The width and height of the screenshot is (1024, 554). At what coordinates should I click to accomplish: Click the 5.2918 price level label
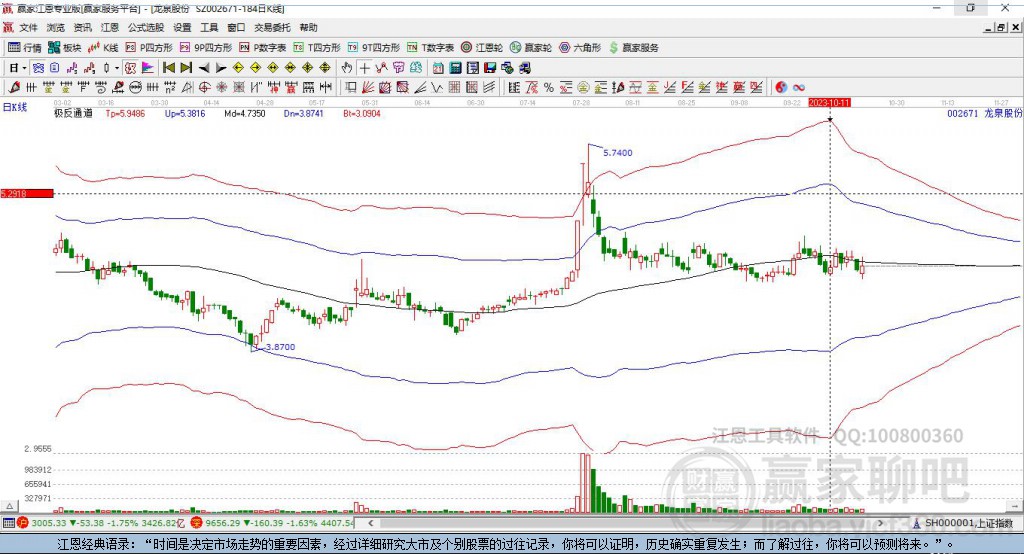coord(27,193)
